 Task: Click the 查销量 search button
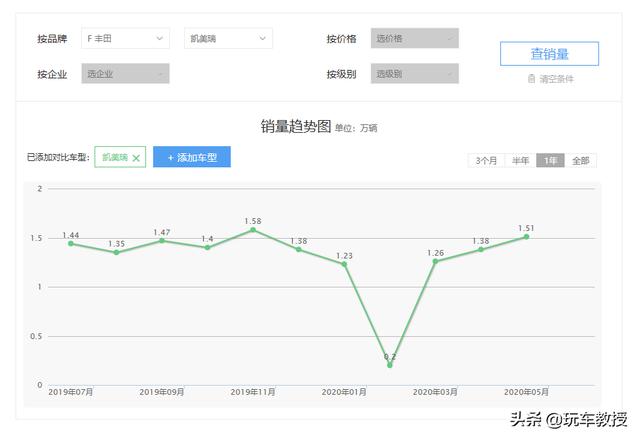549,54
